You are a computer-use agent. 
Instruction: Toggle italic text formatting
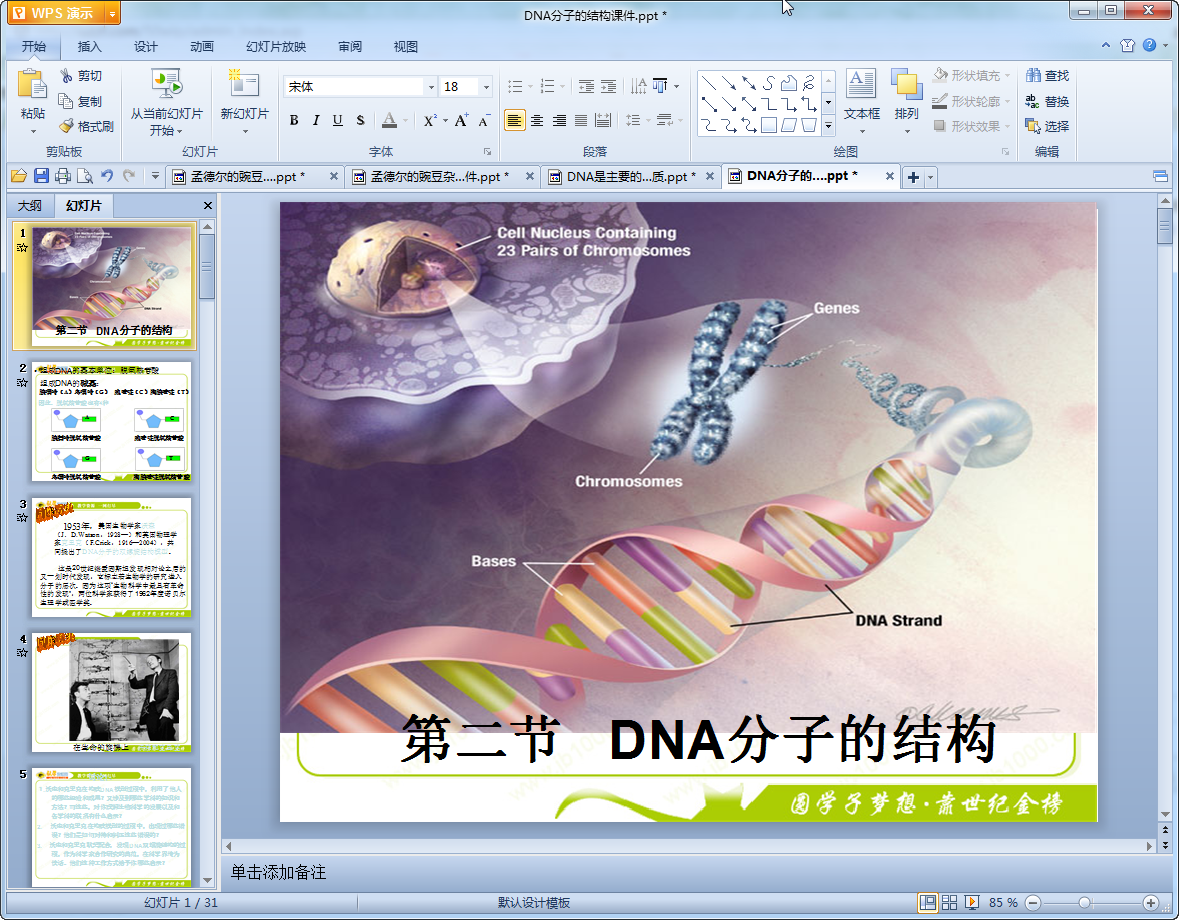coord(316,120)
